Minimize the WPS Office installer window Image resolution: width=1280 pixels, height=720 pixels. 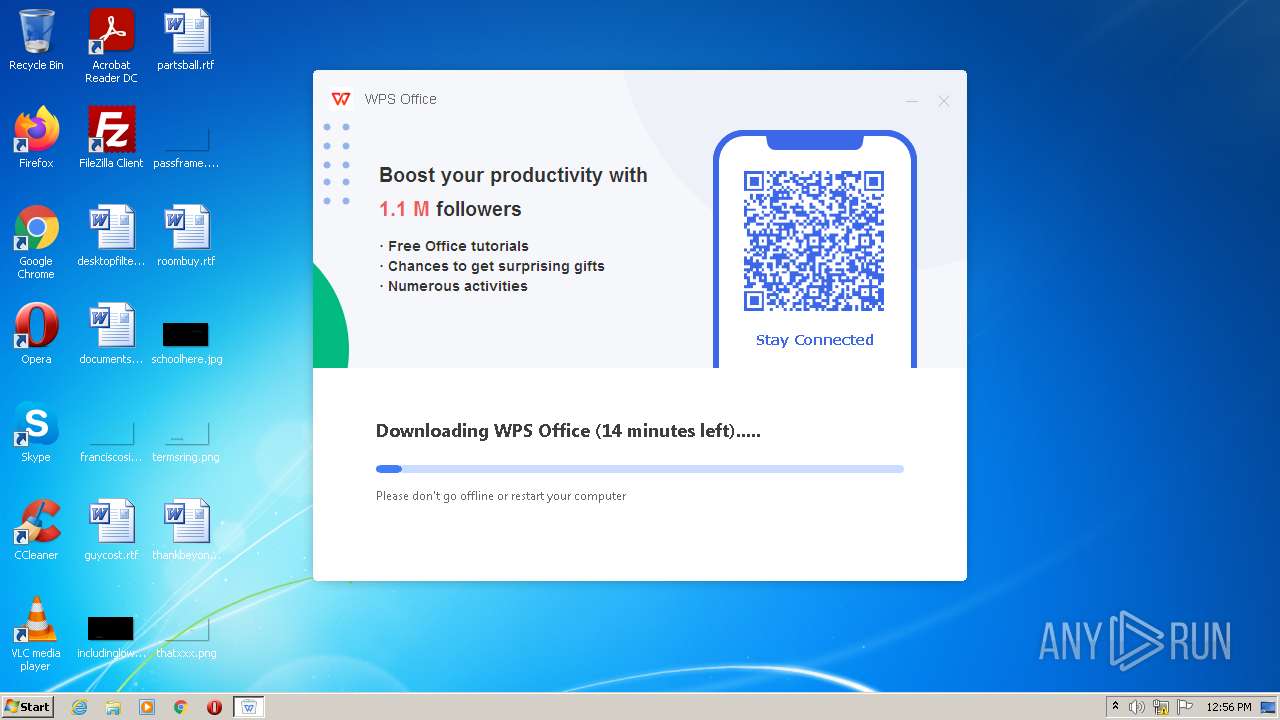[x=912, y=101]
